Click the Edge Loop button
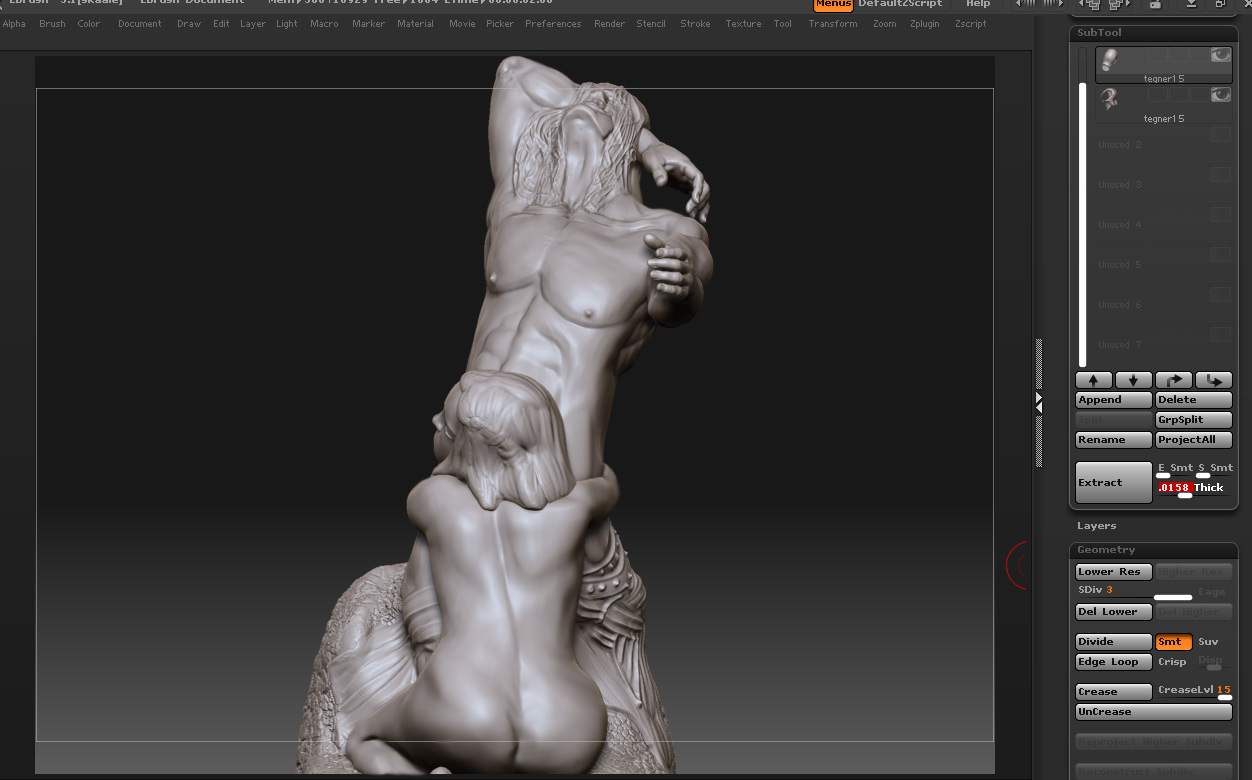Screen dimensions: 1252x780 coord(1114,662)
